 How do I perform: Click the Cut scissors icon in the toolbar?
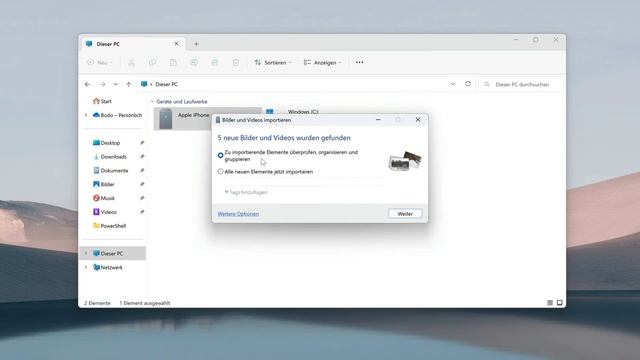pos(131,62)
